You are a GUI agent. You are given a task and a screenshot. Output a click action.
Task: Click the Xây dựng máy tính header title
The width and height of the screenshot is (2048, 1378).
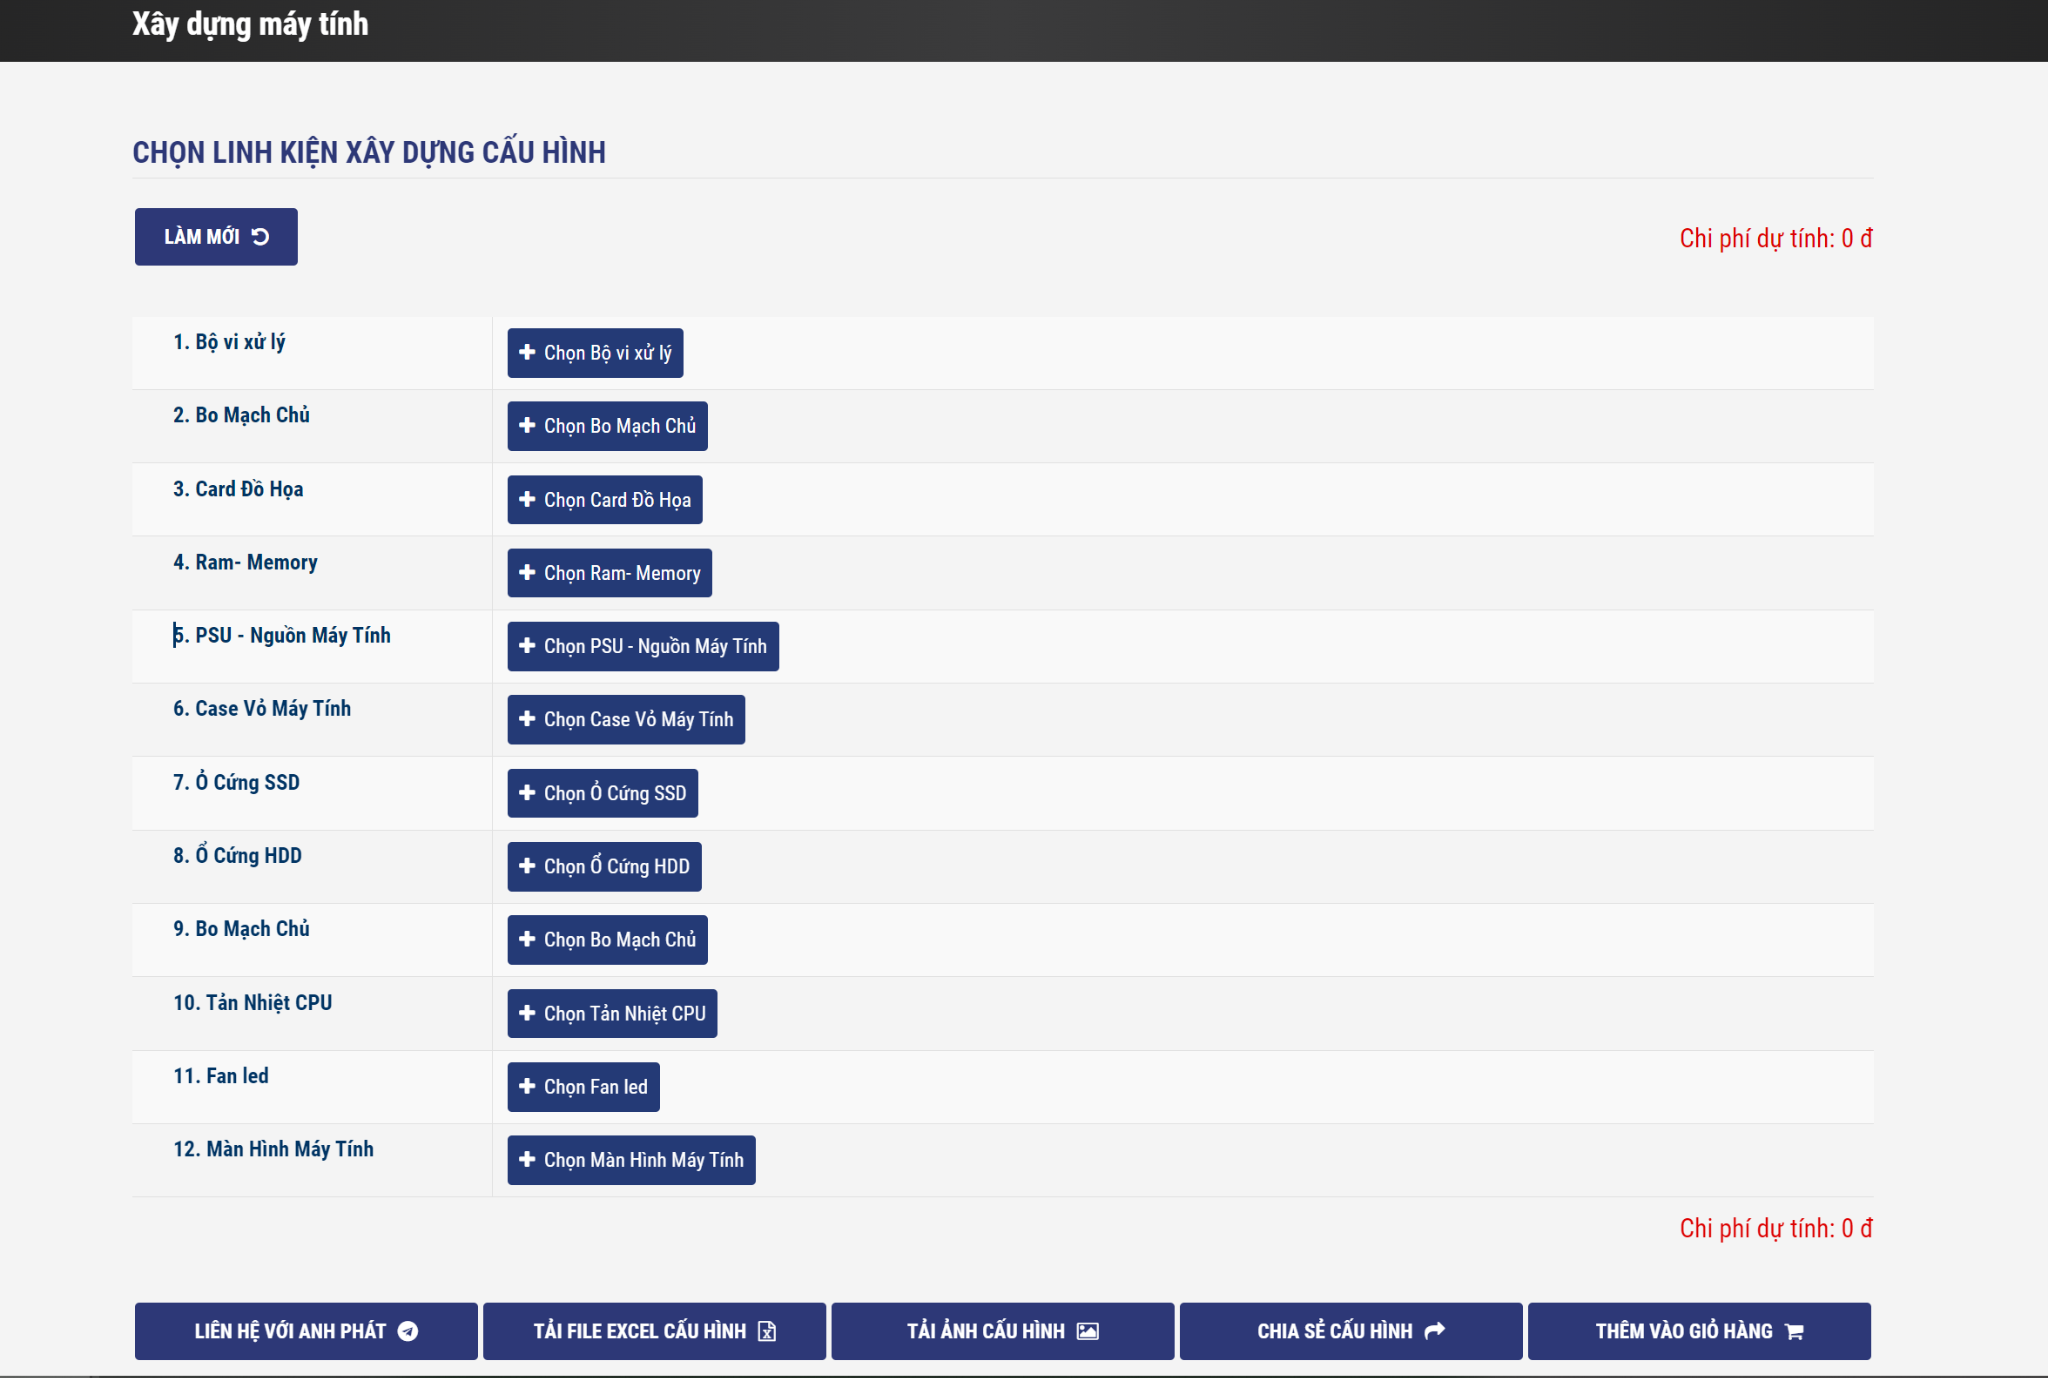(250, 24)
